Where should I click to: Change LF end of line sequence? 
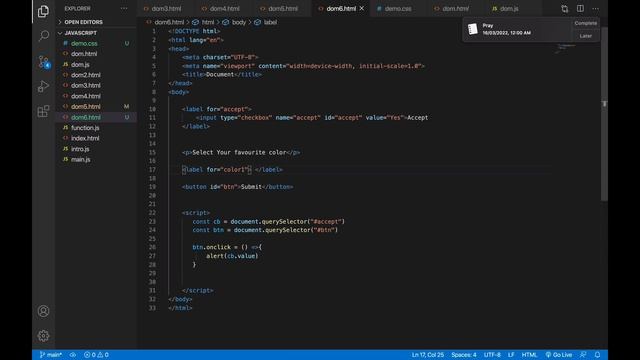point(511,355)
